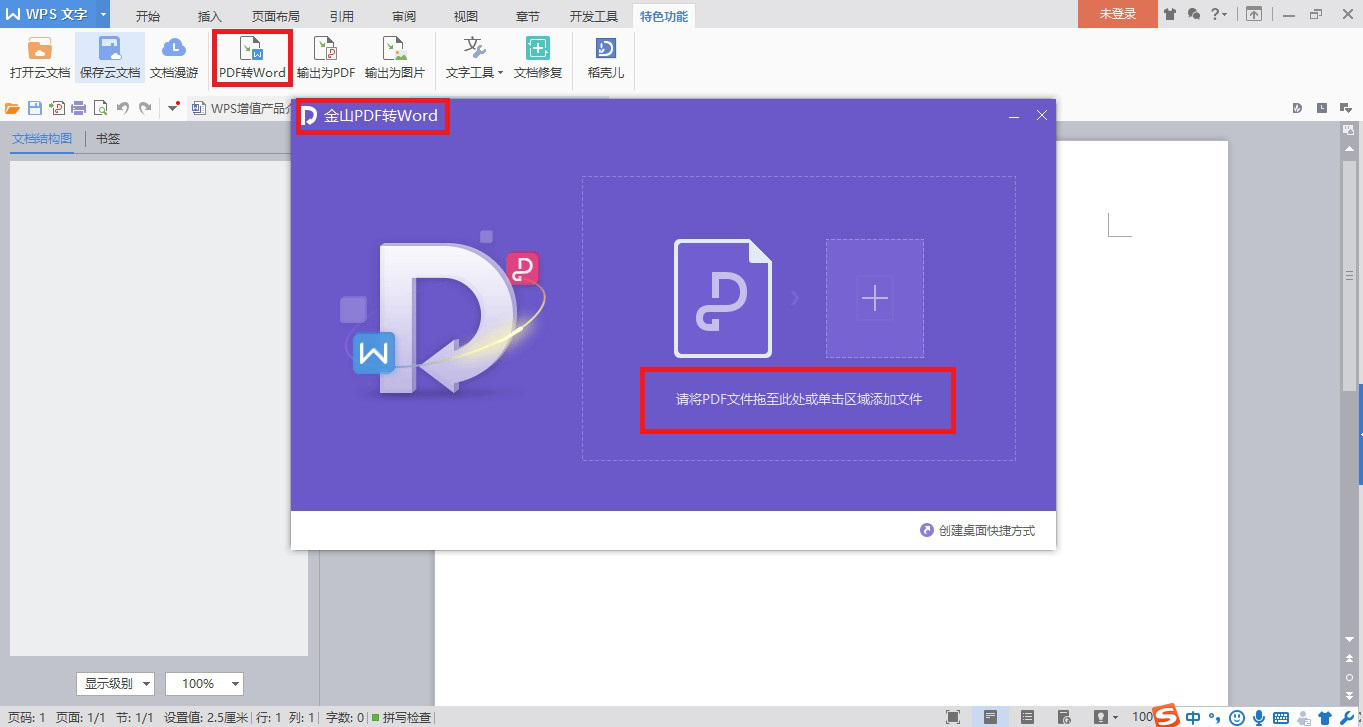Open the 100% zoom dropdown in sidebar
Image resolution: width=1363 pixels, height=727 pixels.
click(x=205, y=684)
